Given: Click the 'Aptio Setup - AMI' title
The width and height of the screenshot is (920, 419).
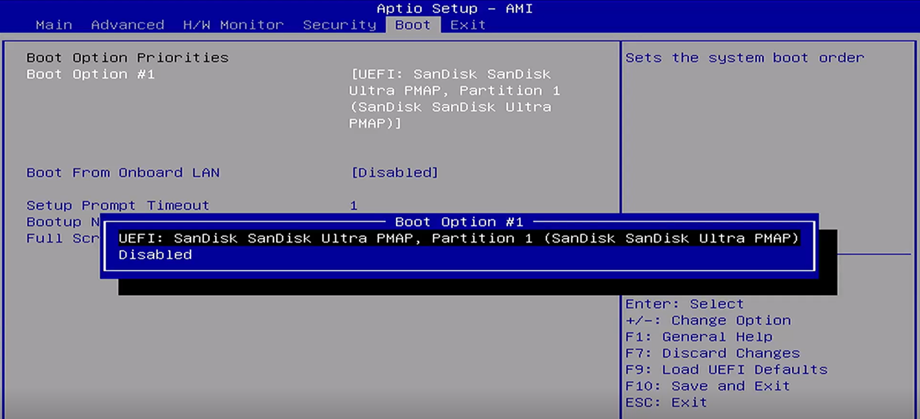Looking at the screenshot, I should click(x=454, y=8).
